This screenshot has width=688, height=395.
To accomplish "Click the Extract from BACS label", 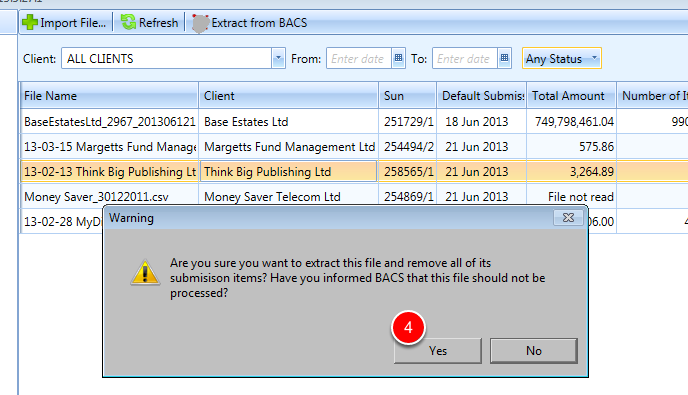I will pyautogui.click(x=259, y=23).
